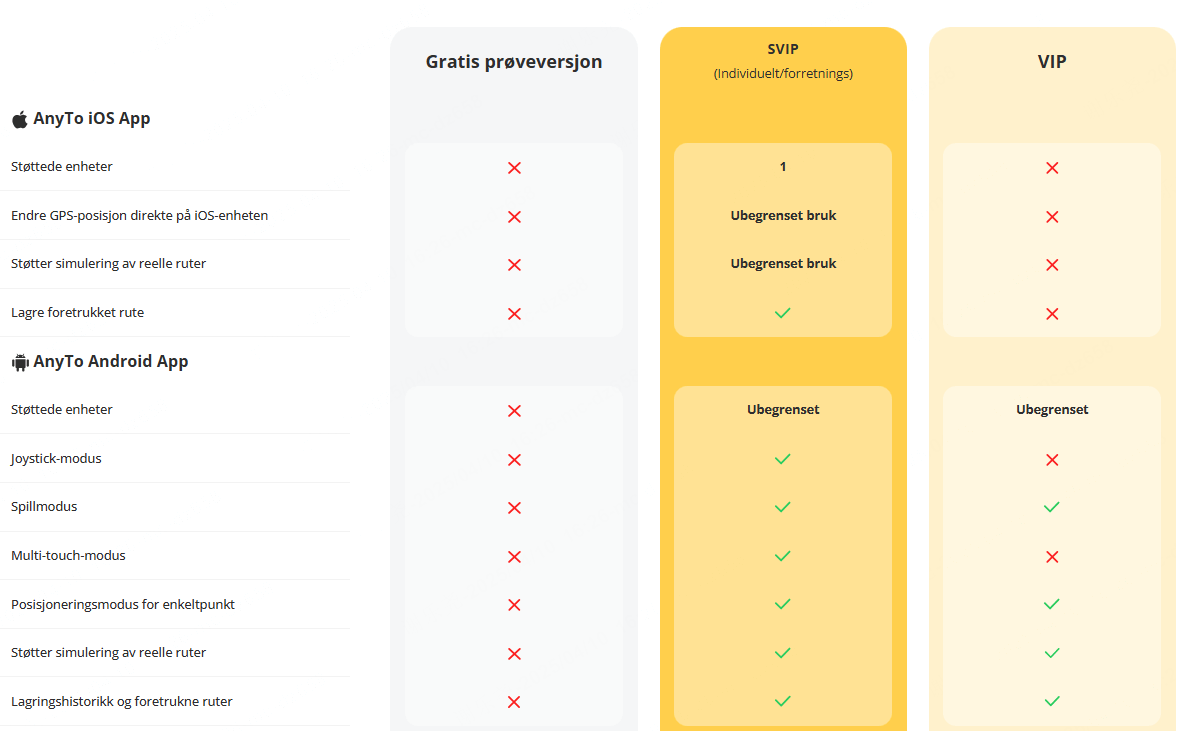
Task: Click the Multi-touch-modus feature label
Action: pos(68,555)
